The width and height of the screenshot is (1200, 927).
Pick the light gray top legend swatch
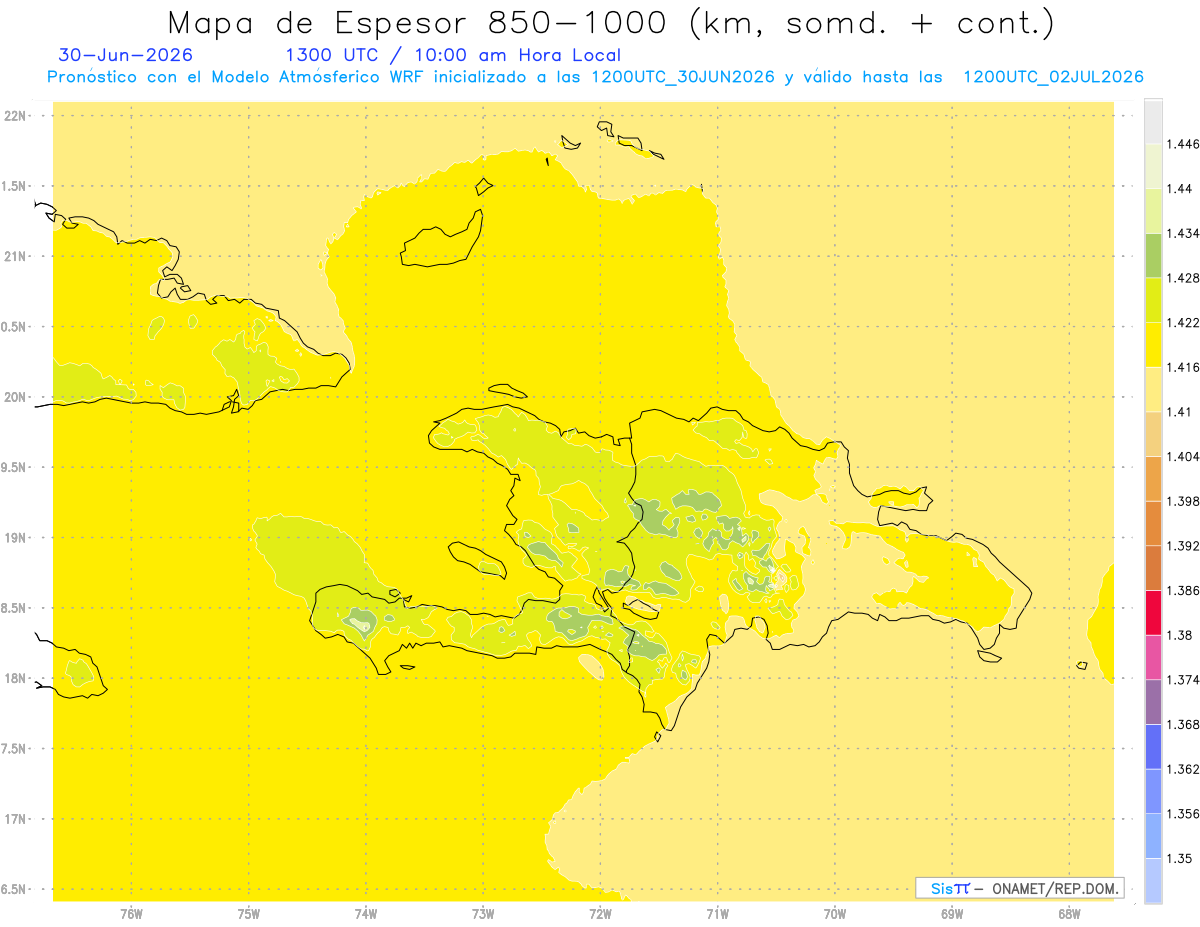pyautogui.click(x=1153, y=122)
